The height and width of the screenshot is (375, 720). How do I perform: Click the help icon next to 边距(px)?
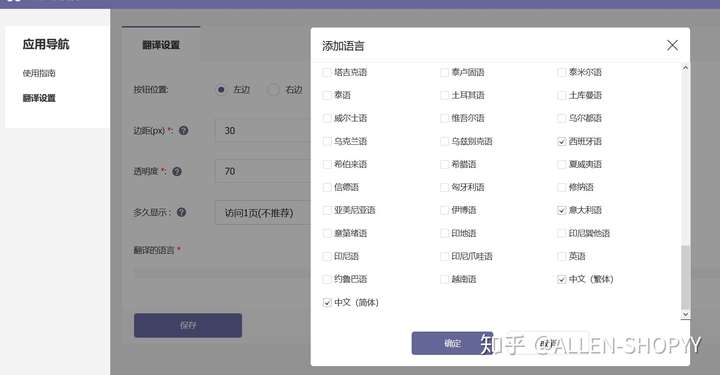pos(184,130)
